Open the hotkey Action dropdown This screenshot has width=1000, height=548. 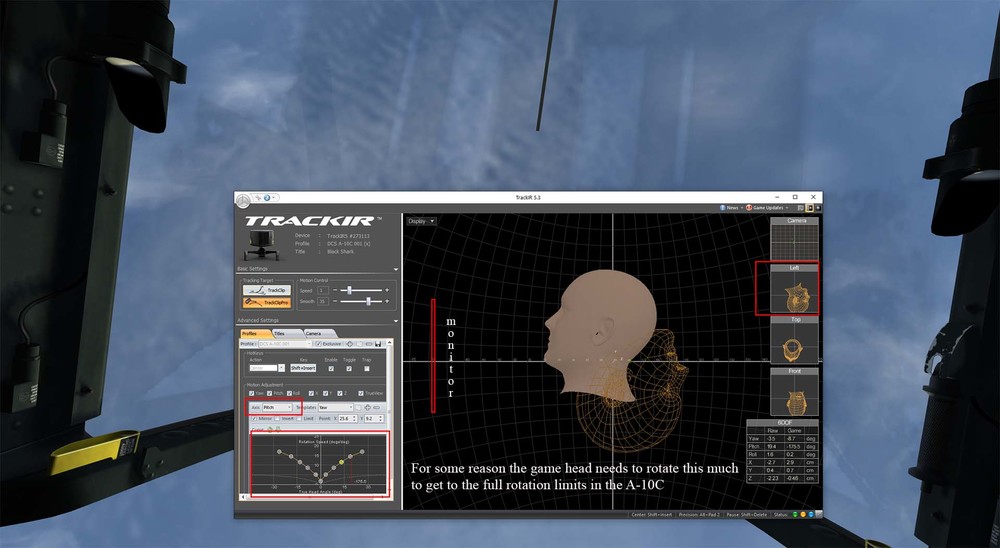click(281, 368)
